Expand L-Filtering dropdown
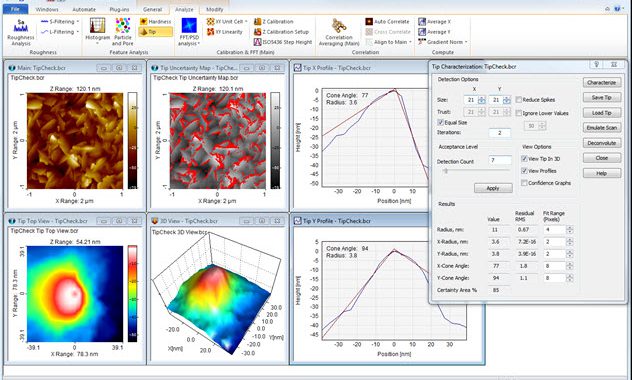 pos(78,31)
